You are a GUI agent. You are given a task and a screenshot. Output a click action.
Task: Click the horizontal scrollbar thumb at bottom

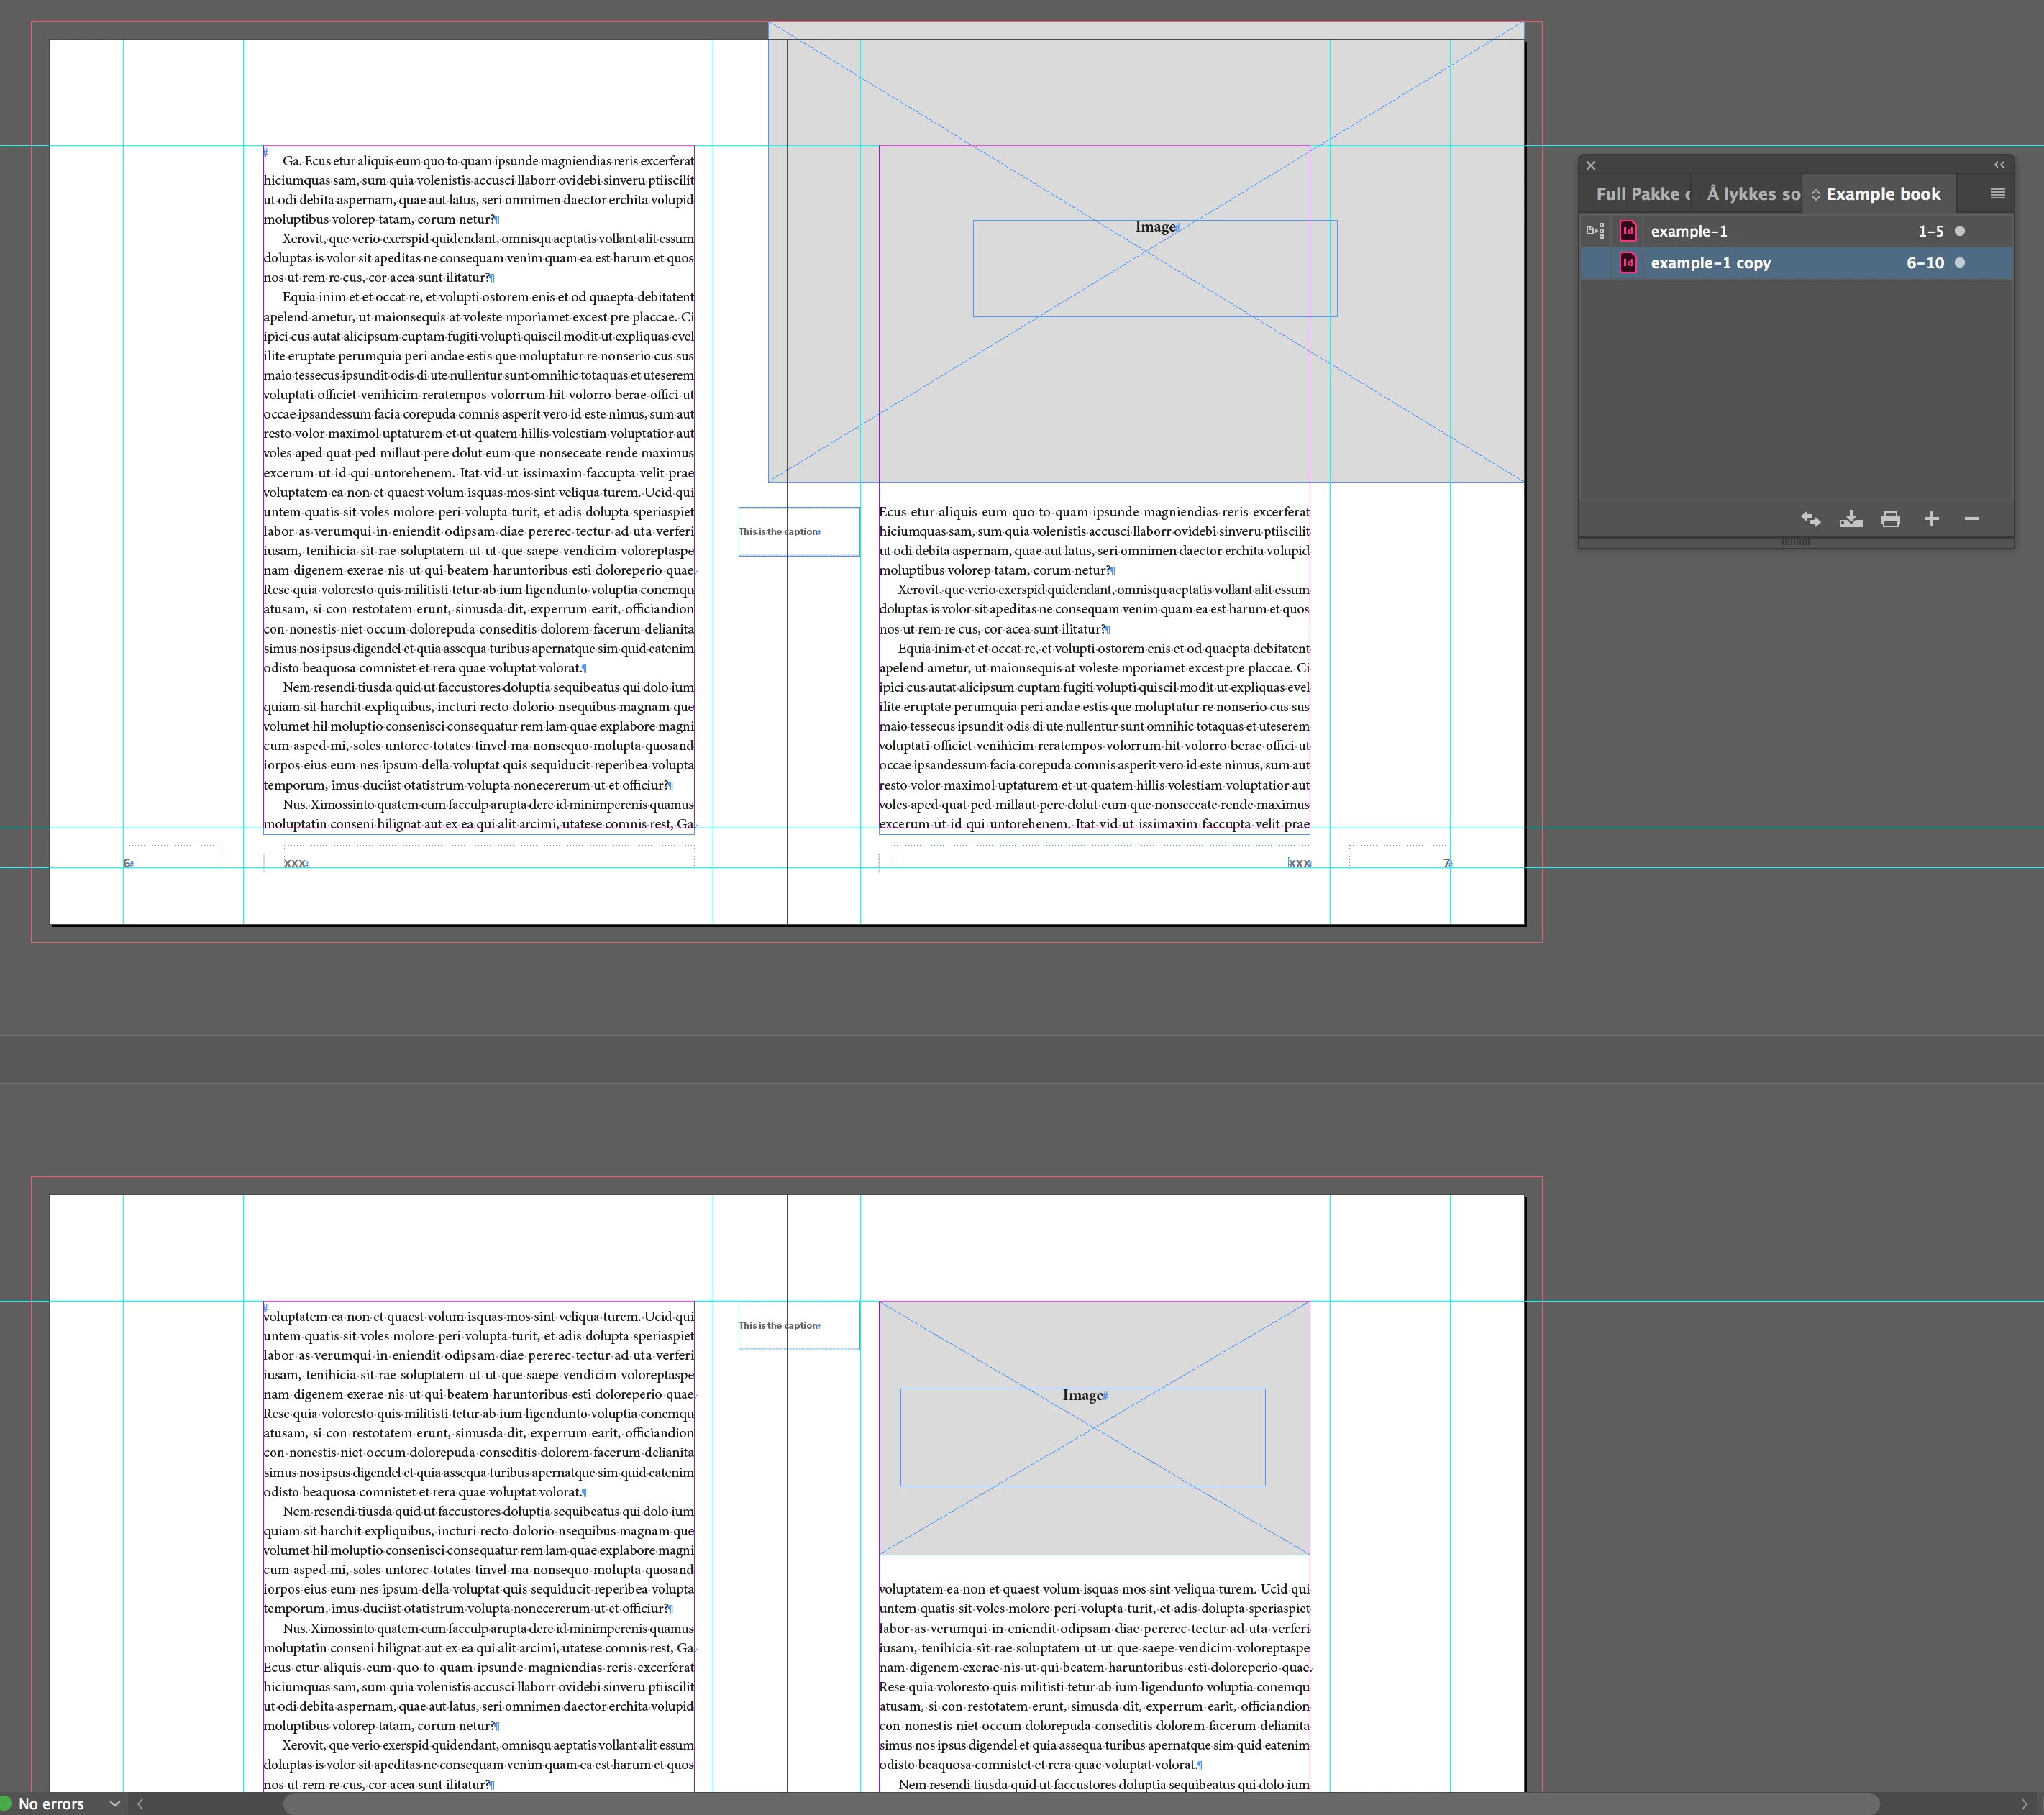[1080, 1803]
